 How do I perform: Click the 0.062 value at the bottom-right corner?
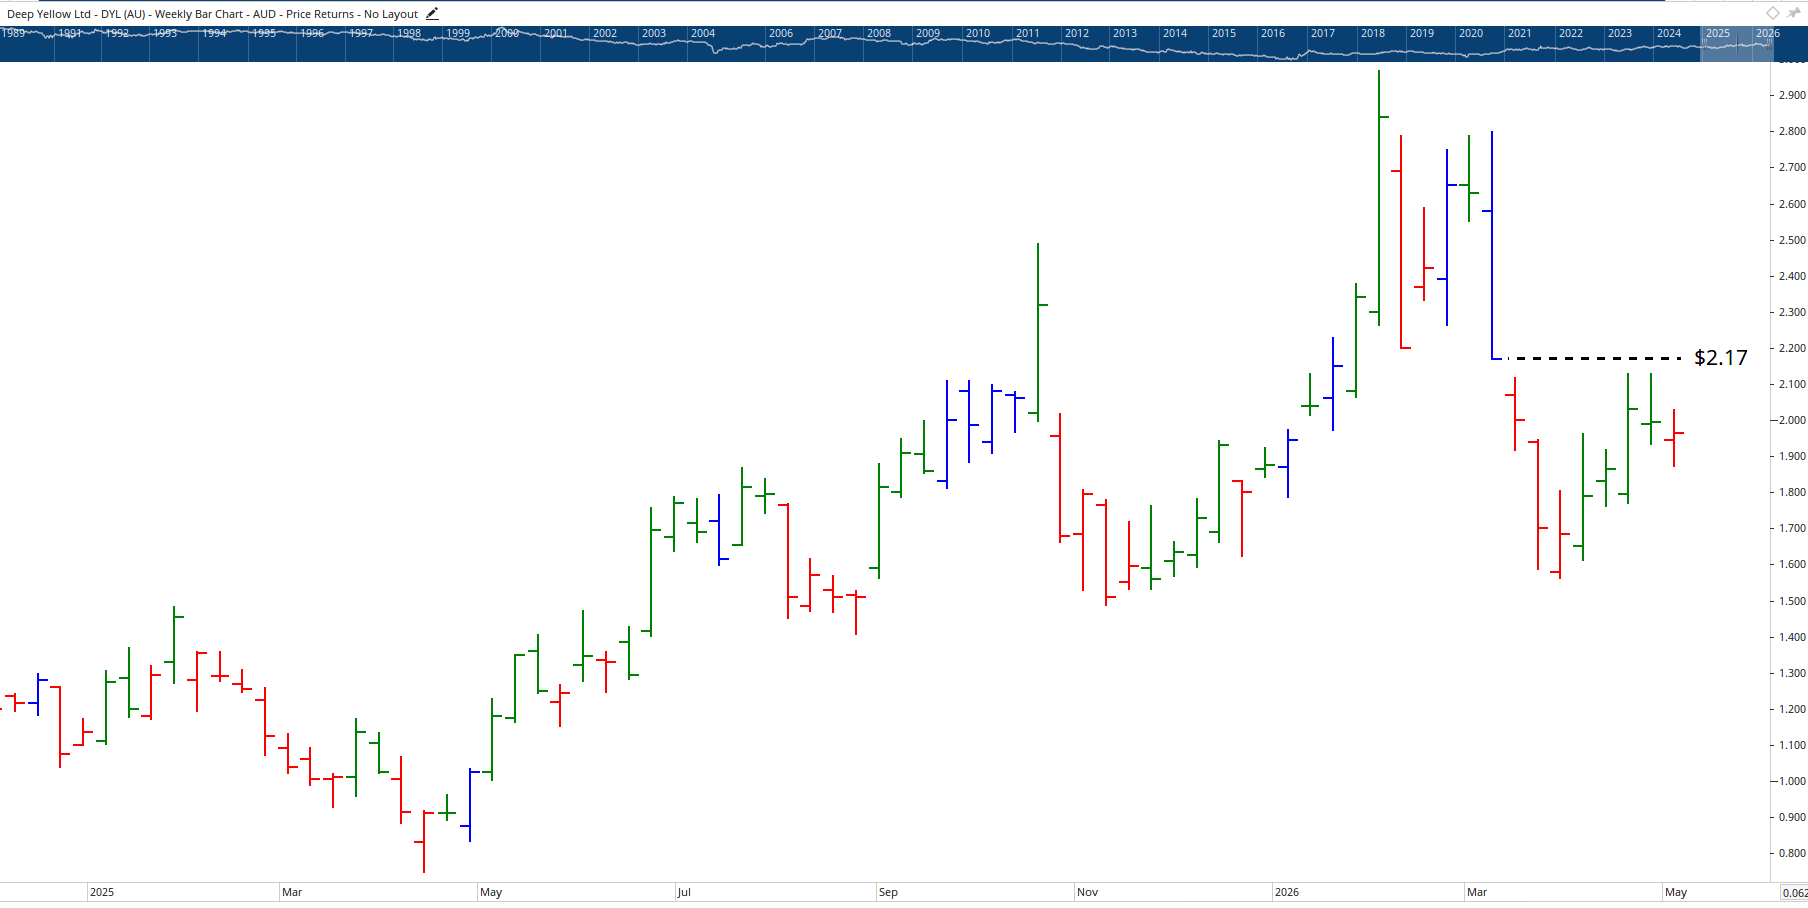(x=1791, y=891)
